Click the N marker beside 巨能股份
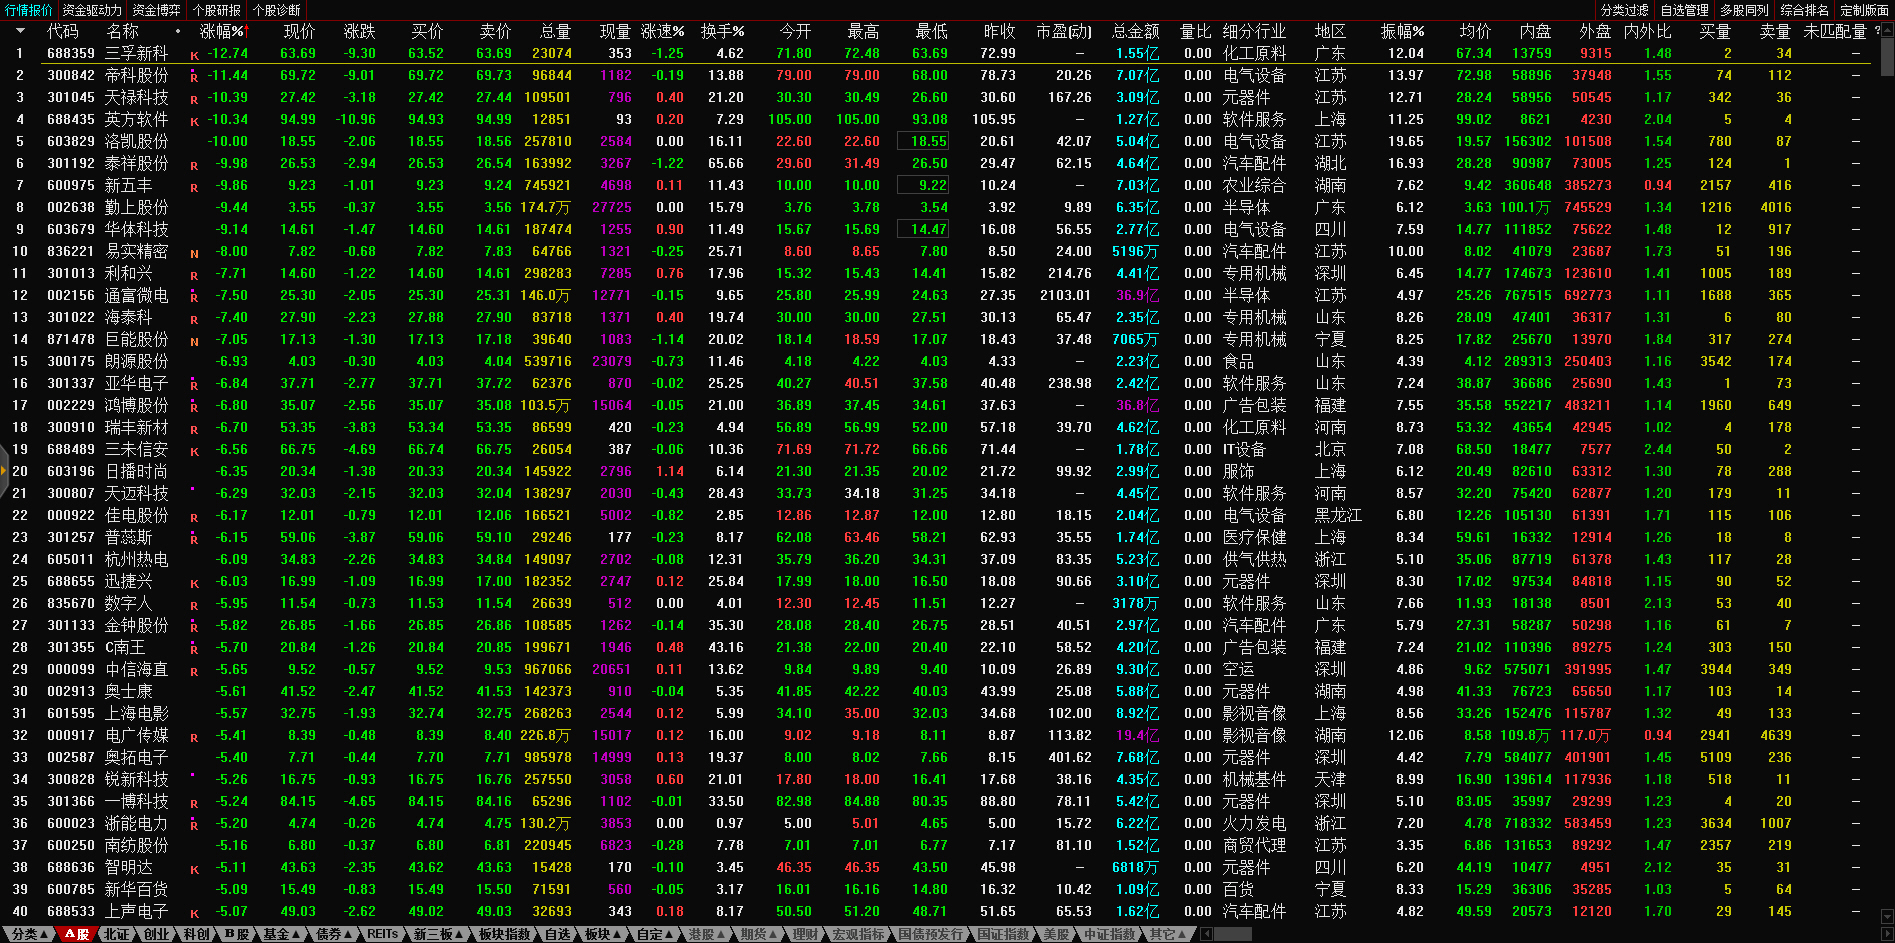Image resolution: width=1895 pixels, height=943 pixels. (x=194, y=341)
